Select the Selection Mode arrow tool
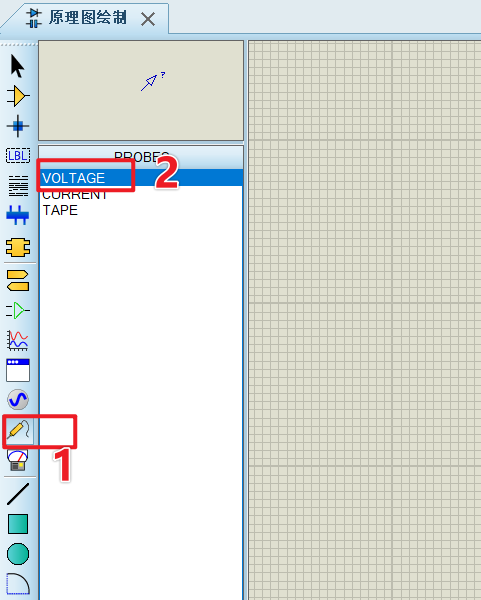Image resolution: width=481 pixels, height=600 pixels. click(18, 66)
